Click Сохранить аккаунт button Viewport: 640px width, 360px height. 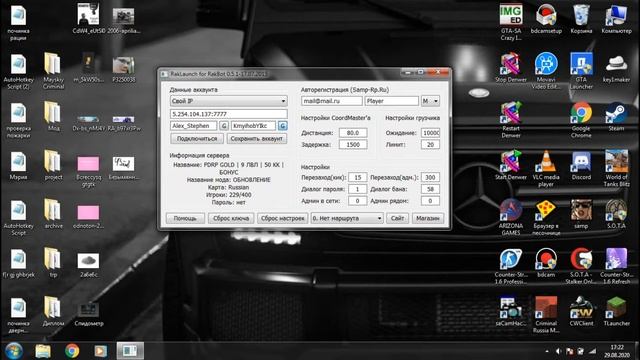[256, 139]
